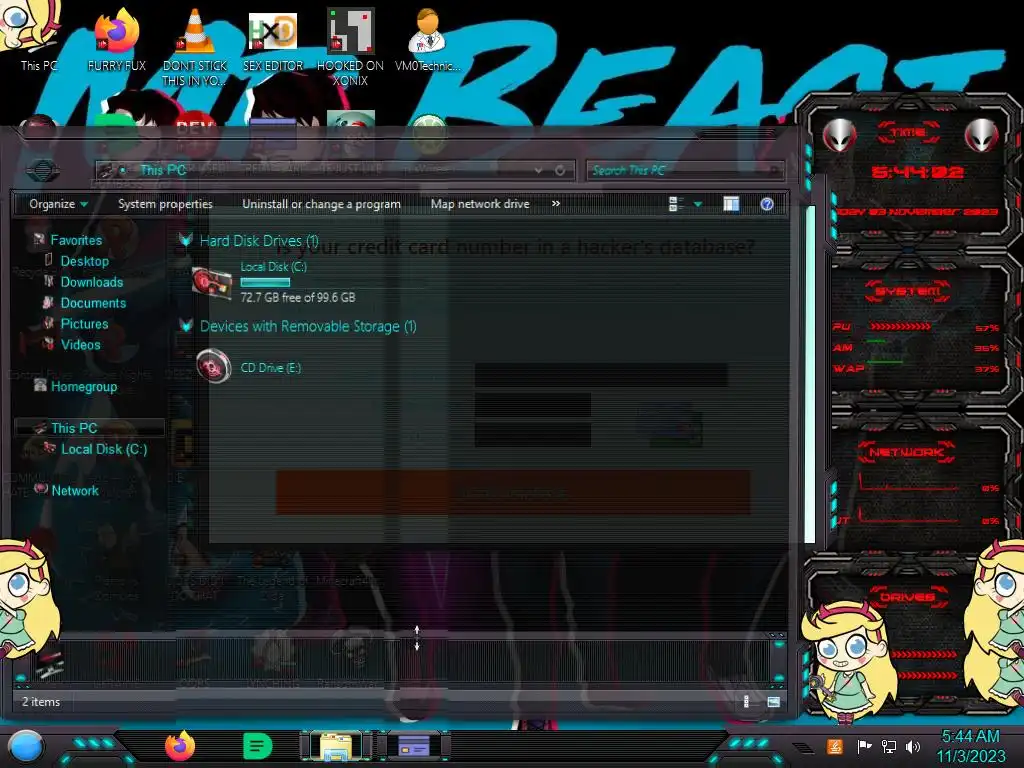Open the VLC cone desktop shortcut
The height and width of the screenshot is (768, 1024).
pyautogui.click(x=195, y=46)
